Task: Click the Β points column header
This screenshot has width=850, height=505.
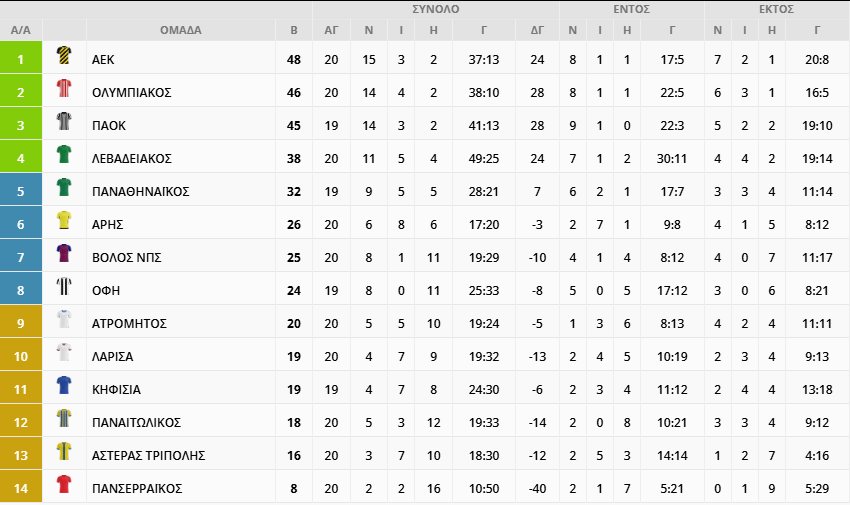Action: 293,30
